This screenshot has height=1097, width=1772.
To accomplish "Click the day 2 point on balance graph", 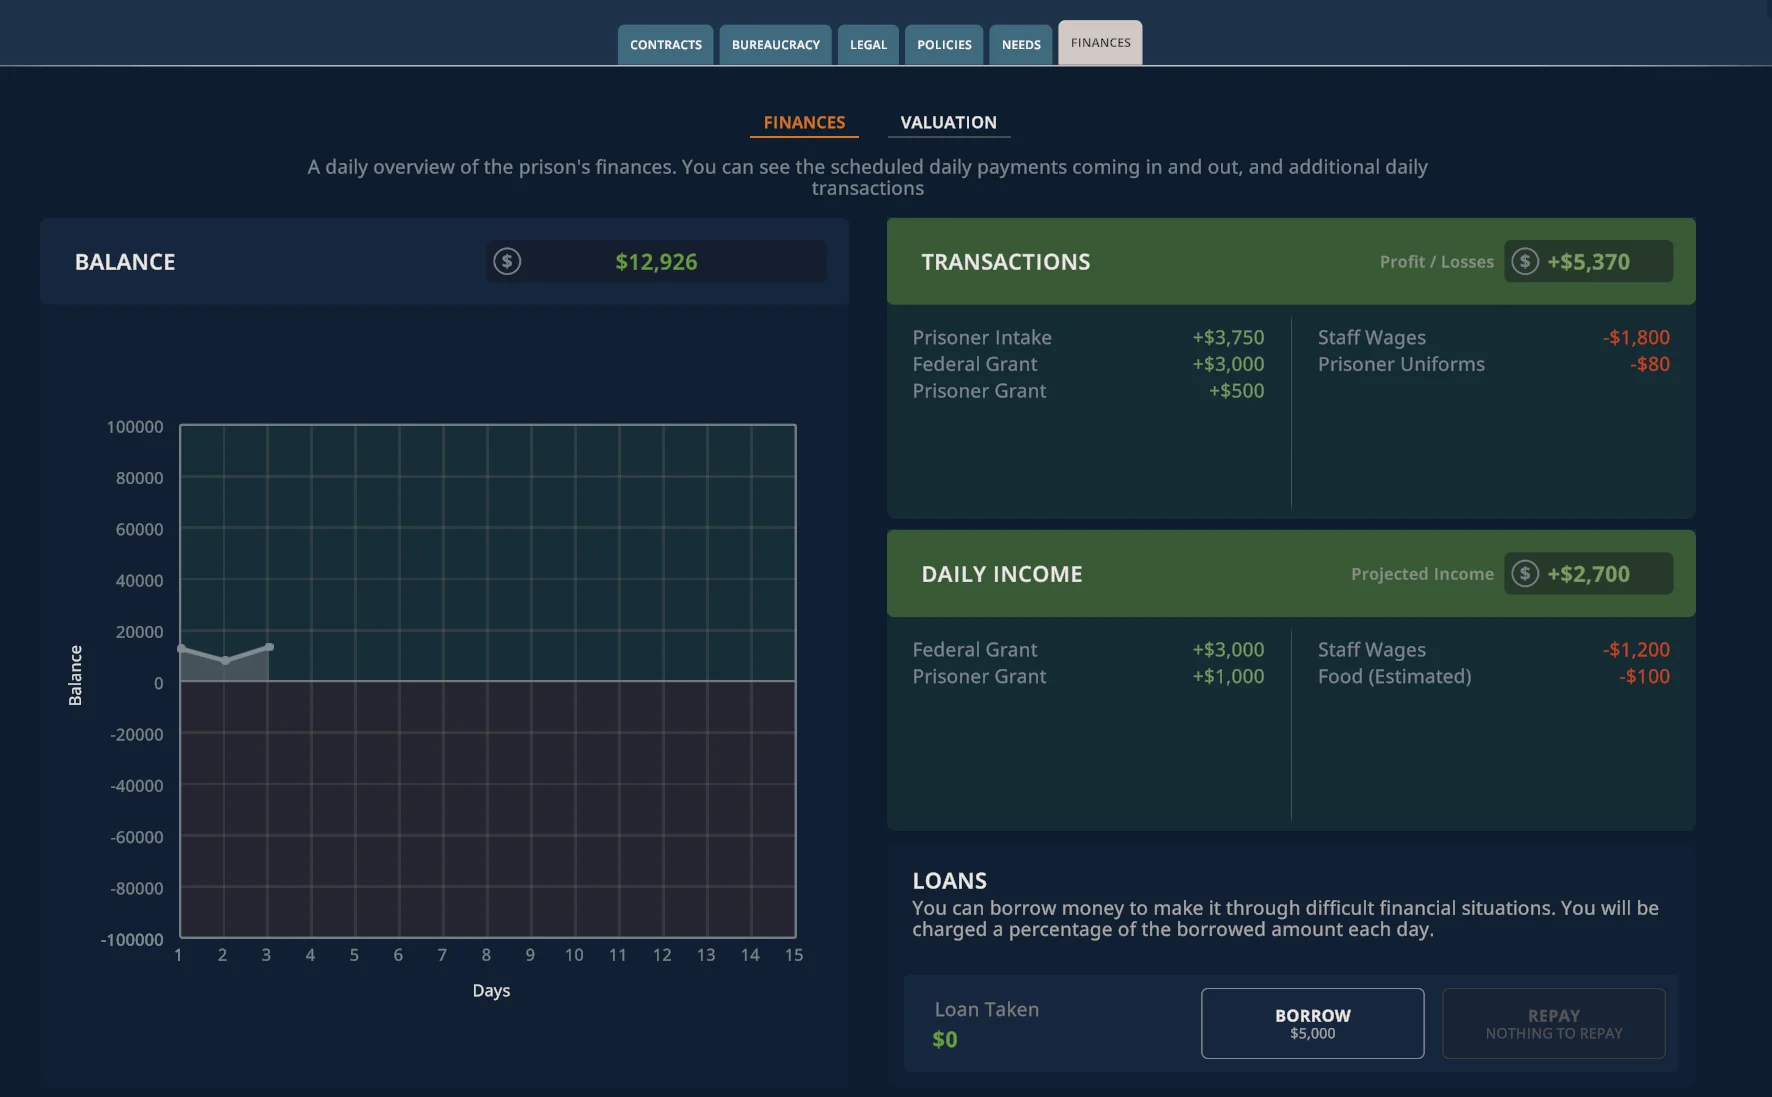I will 225,660.
